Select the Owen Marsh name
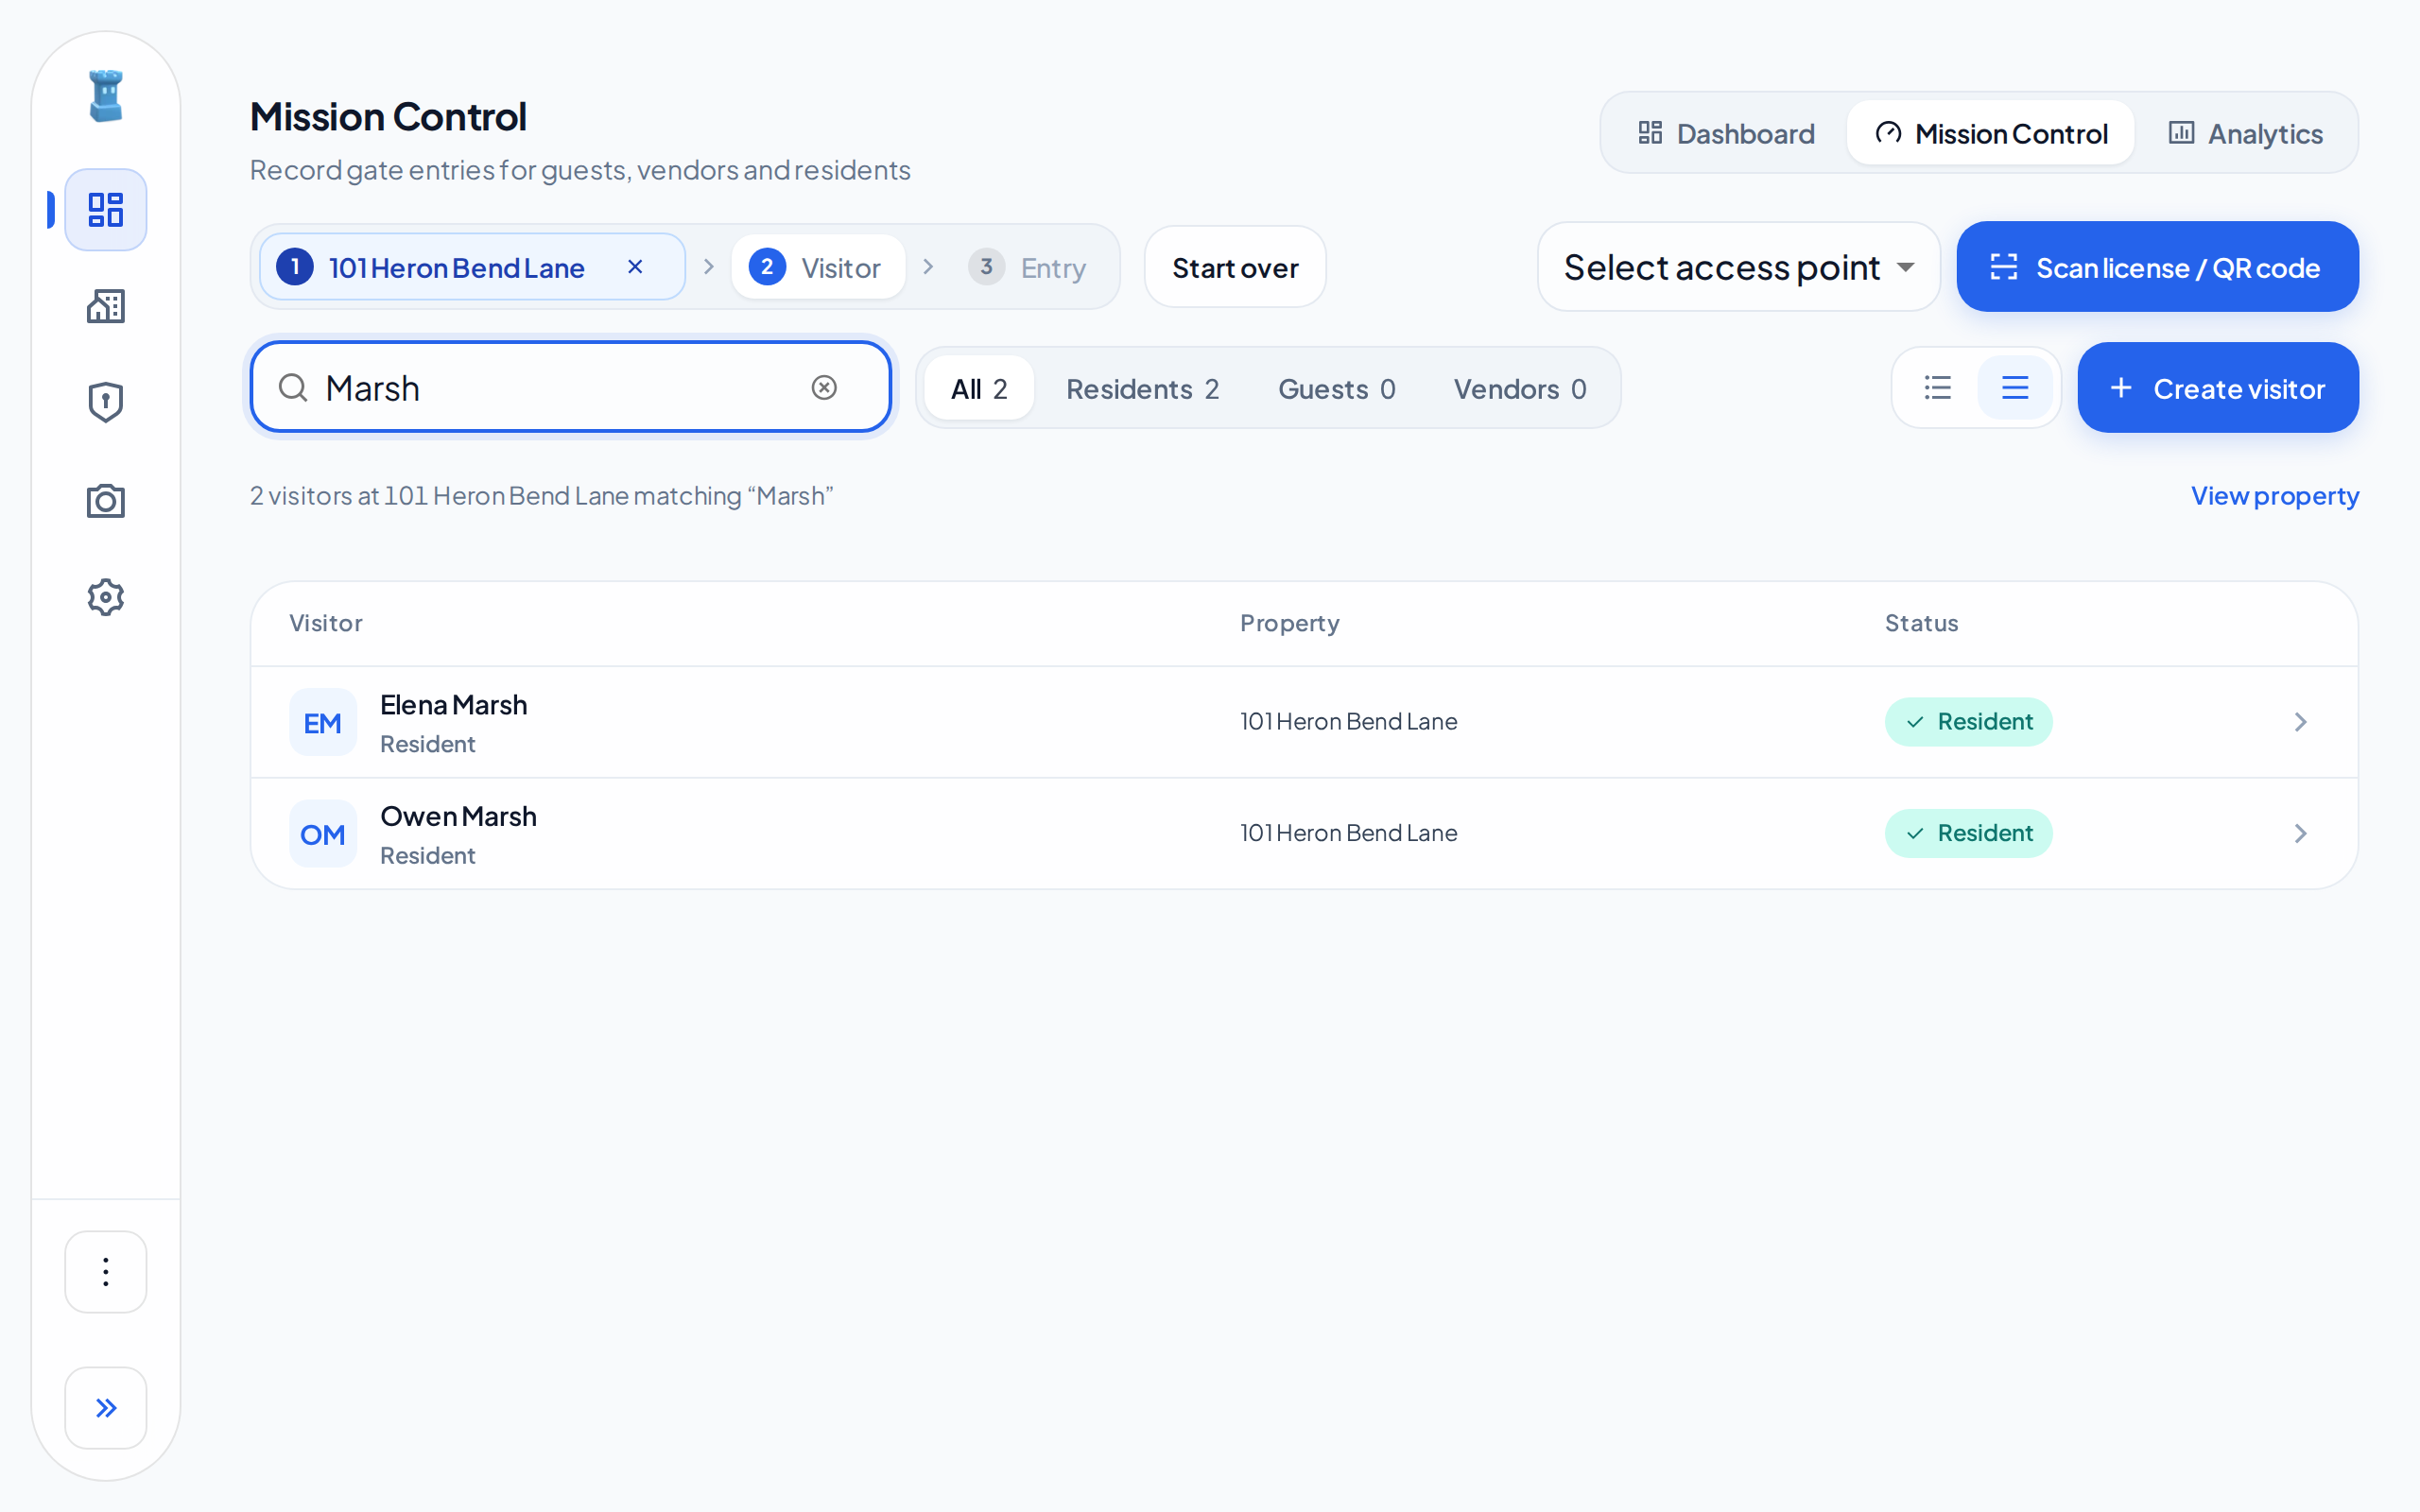 pyautogui.click(x=458, y=817)
